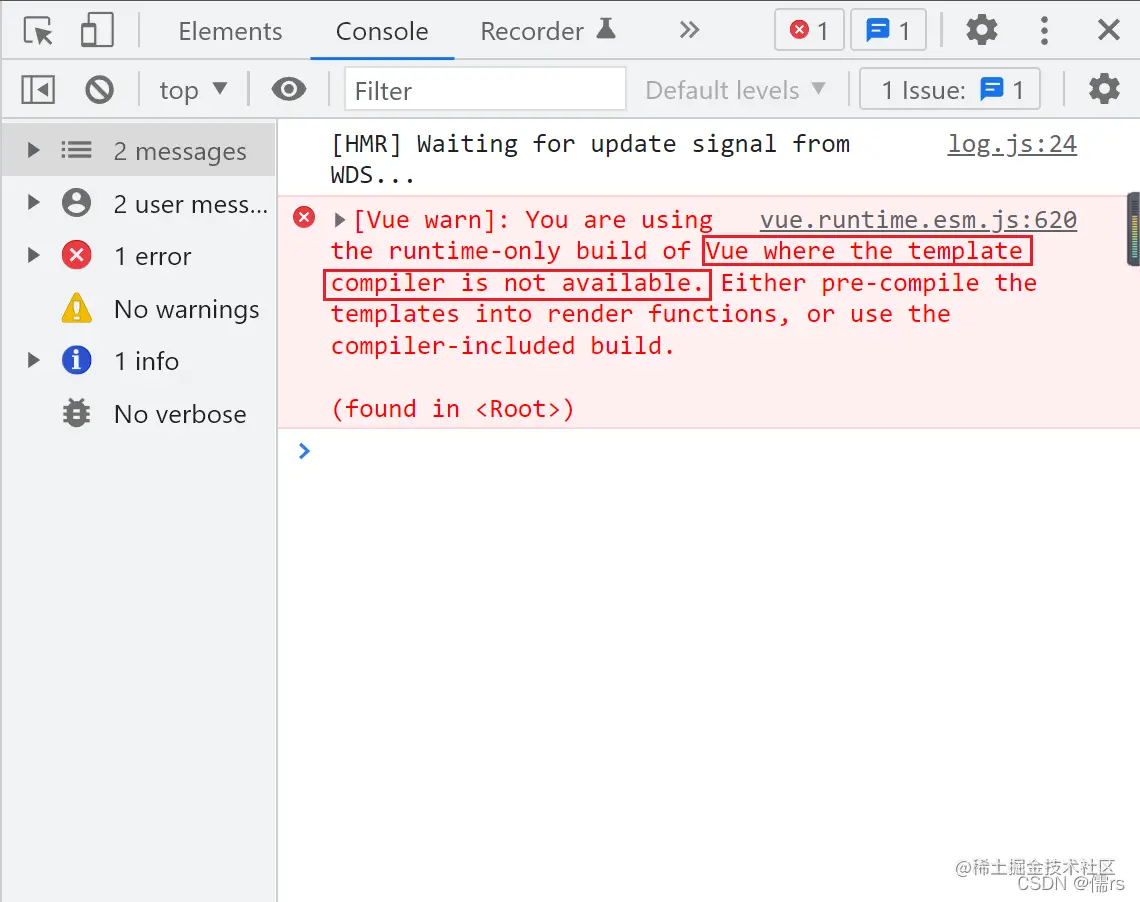Expand the 2 messages group
The width and height of the screenshot is (1140, 902).
pyautogui.click(x=33, y=150)
